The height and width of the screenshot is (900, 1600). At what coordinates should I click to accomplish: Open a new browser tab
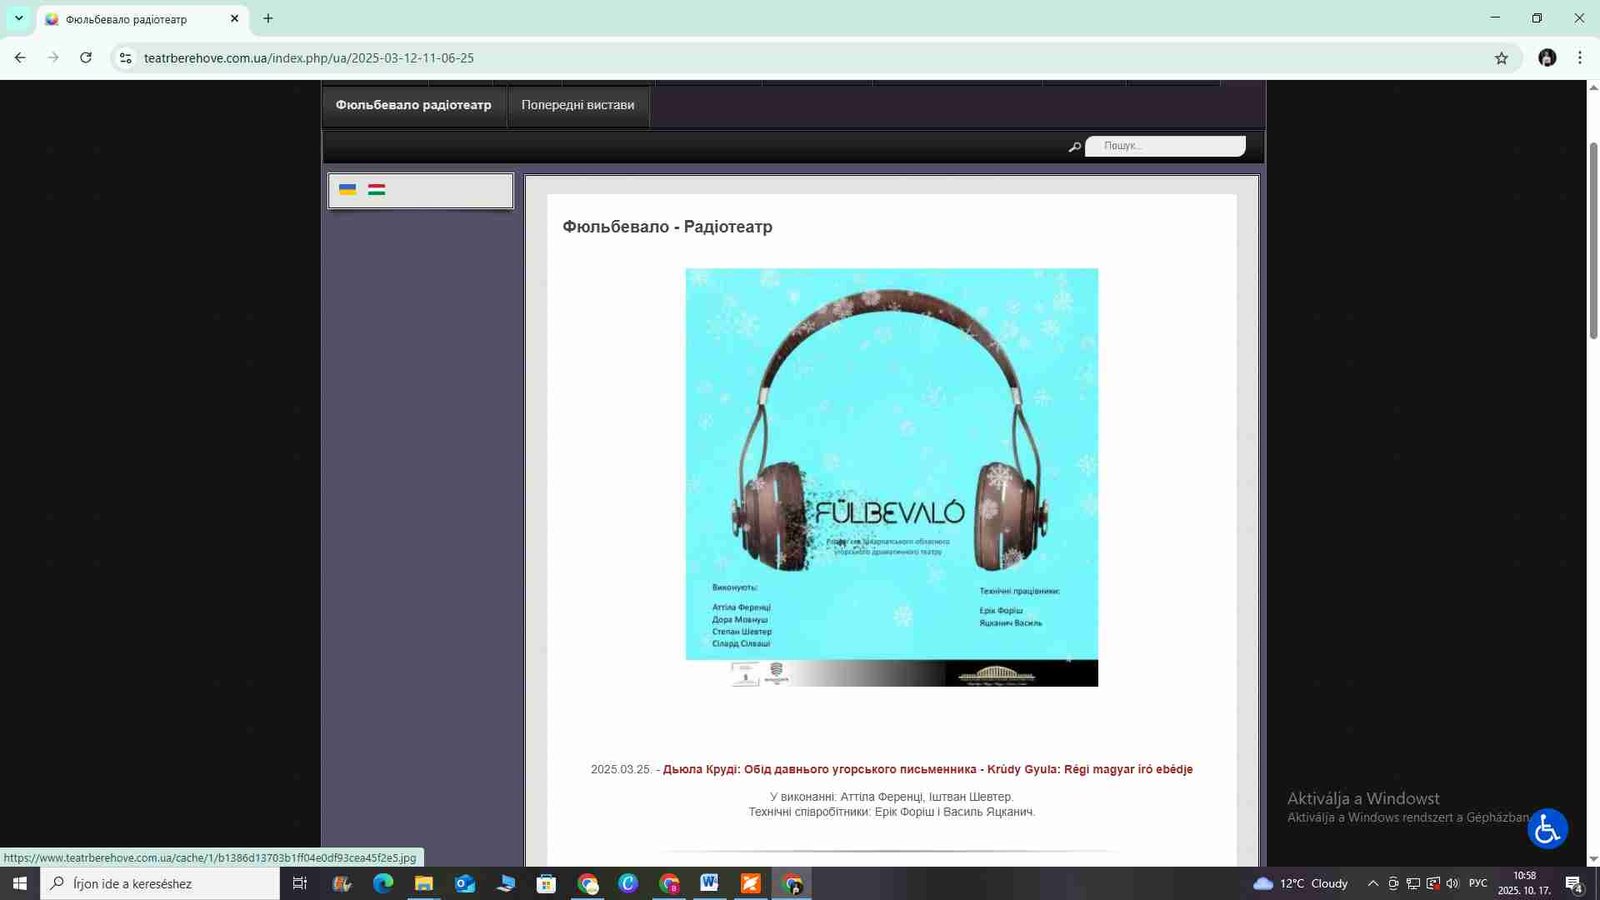pos(268,18)
